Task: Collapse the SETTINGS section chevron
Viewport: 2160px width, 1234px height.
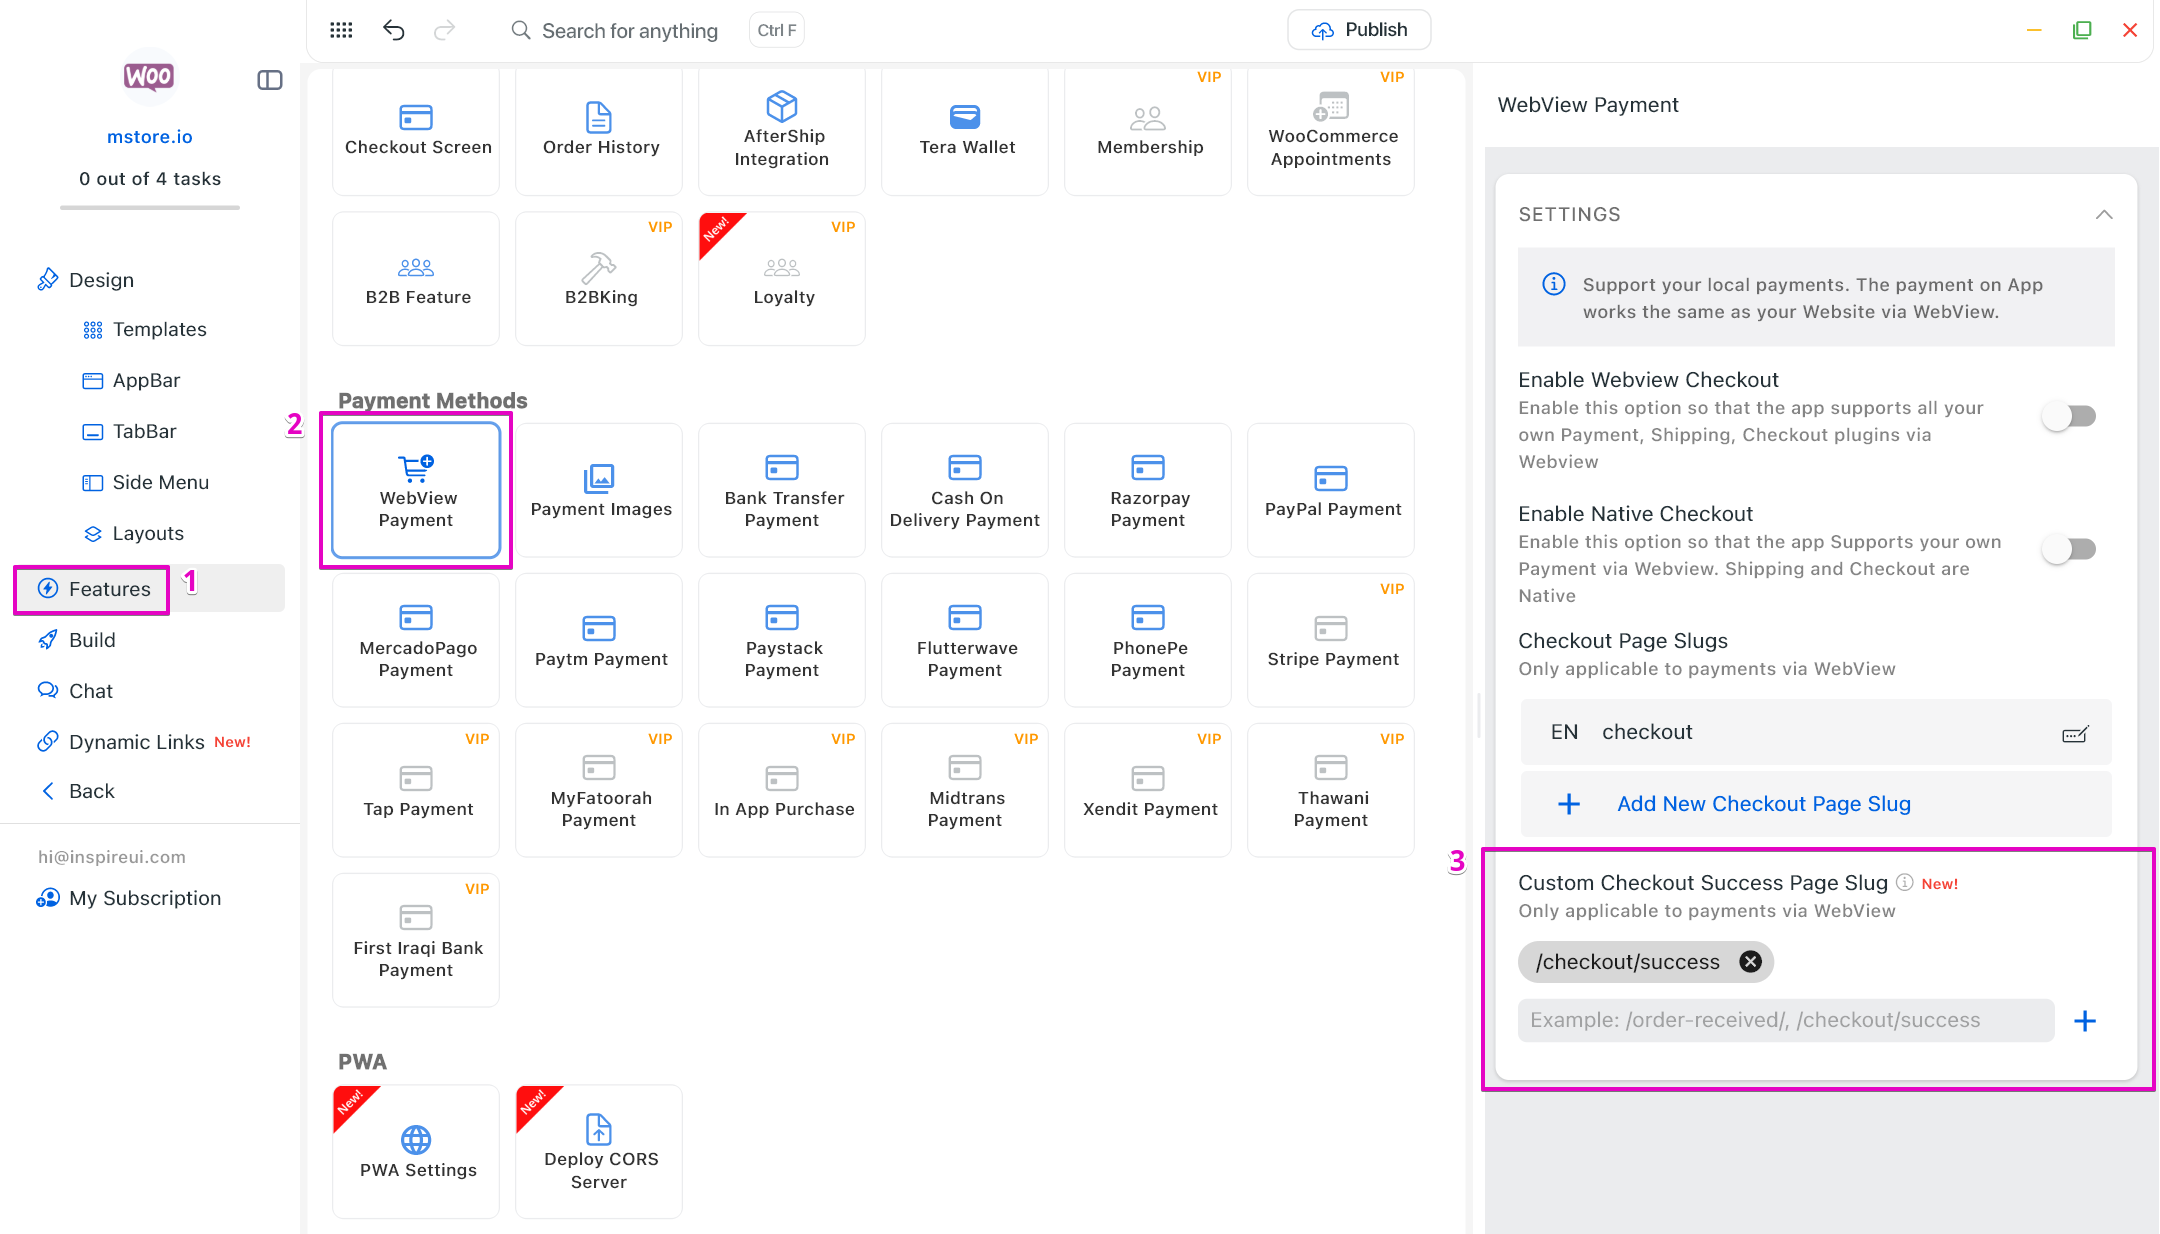Action: [x=2104, y=215]
